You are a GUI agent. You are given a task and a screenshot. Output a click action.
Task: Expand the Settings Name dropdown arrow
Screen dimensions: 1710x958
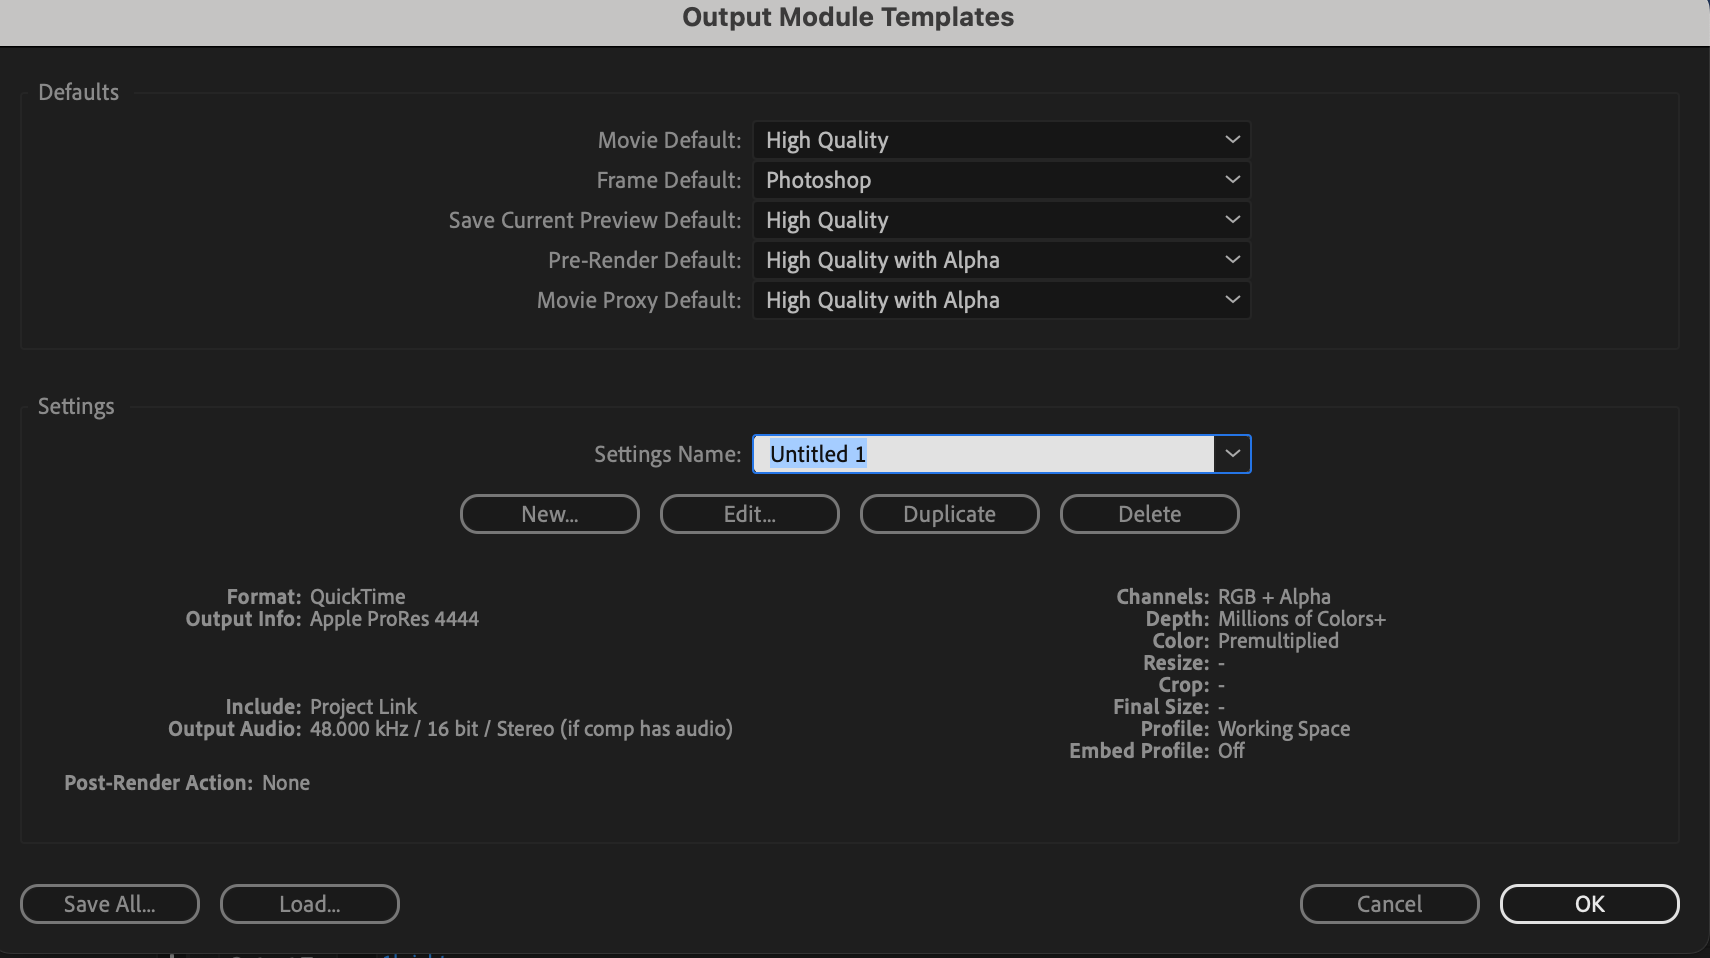click(1232, 454)
